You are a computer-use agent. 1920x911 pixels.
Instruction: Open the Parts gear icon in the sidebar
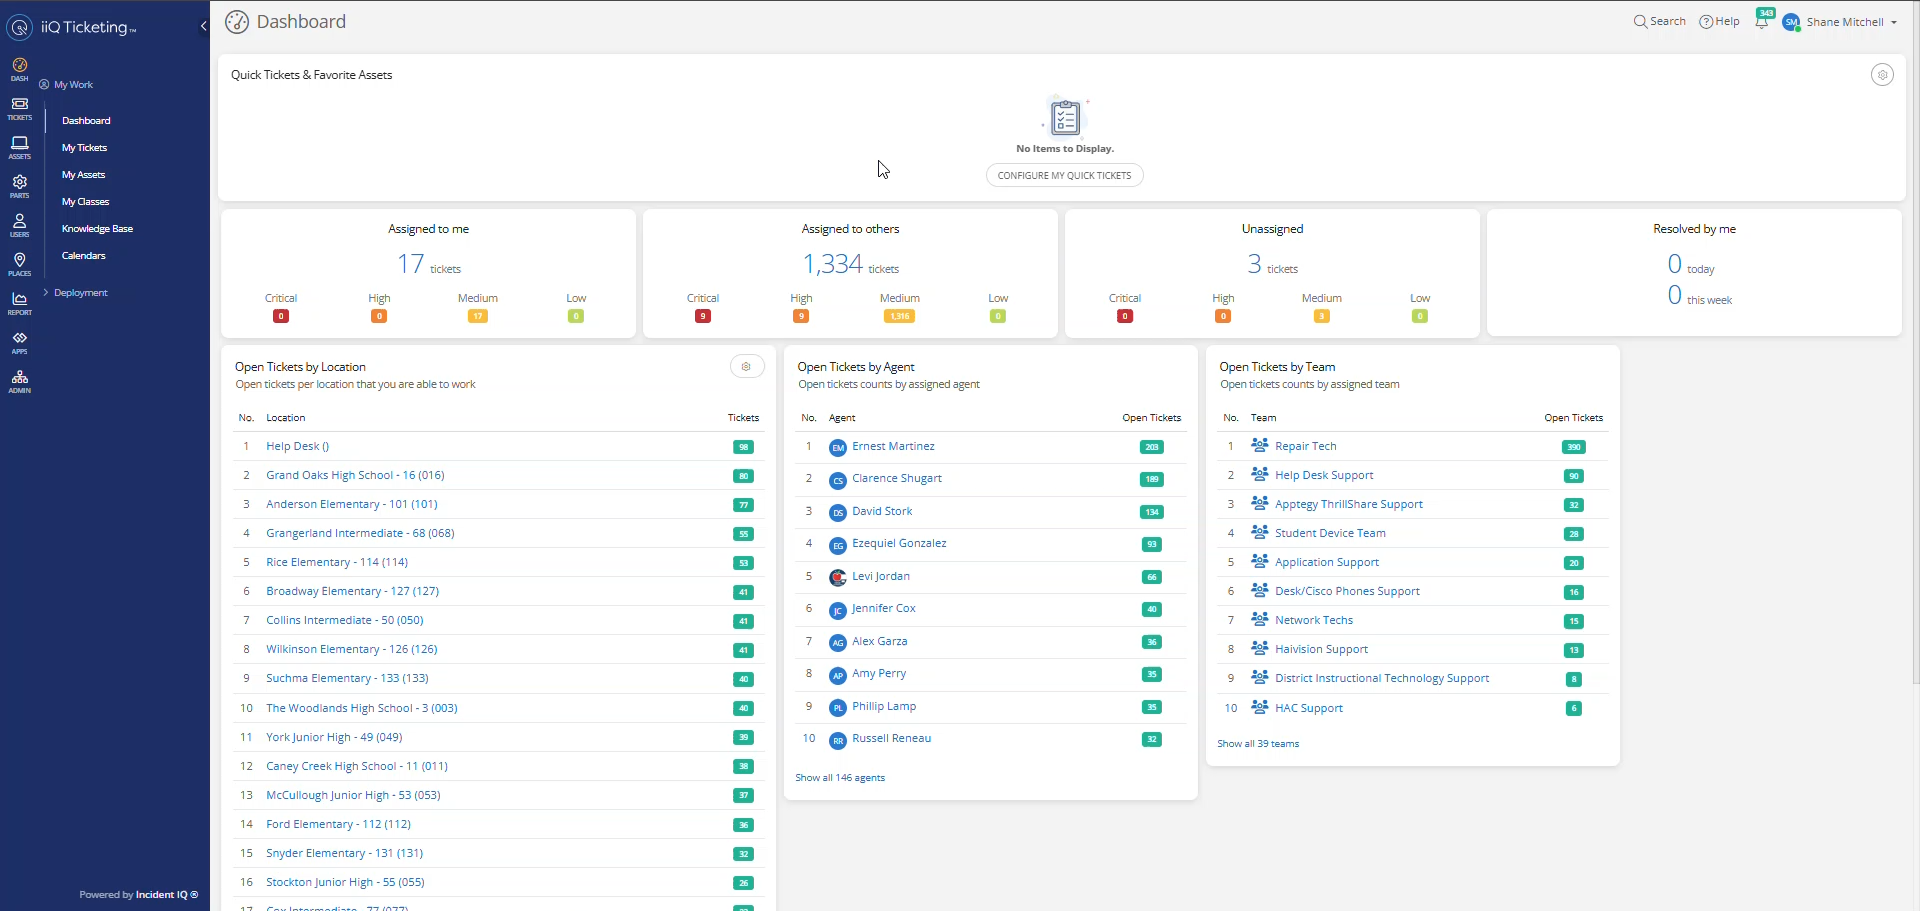coord(19,186)
